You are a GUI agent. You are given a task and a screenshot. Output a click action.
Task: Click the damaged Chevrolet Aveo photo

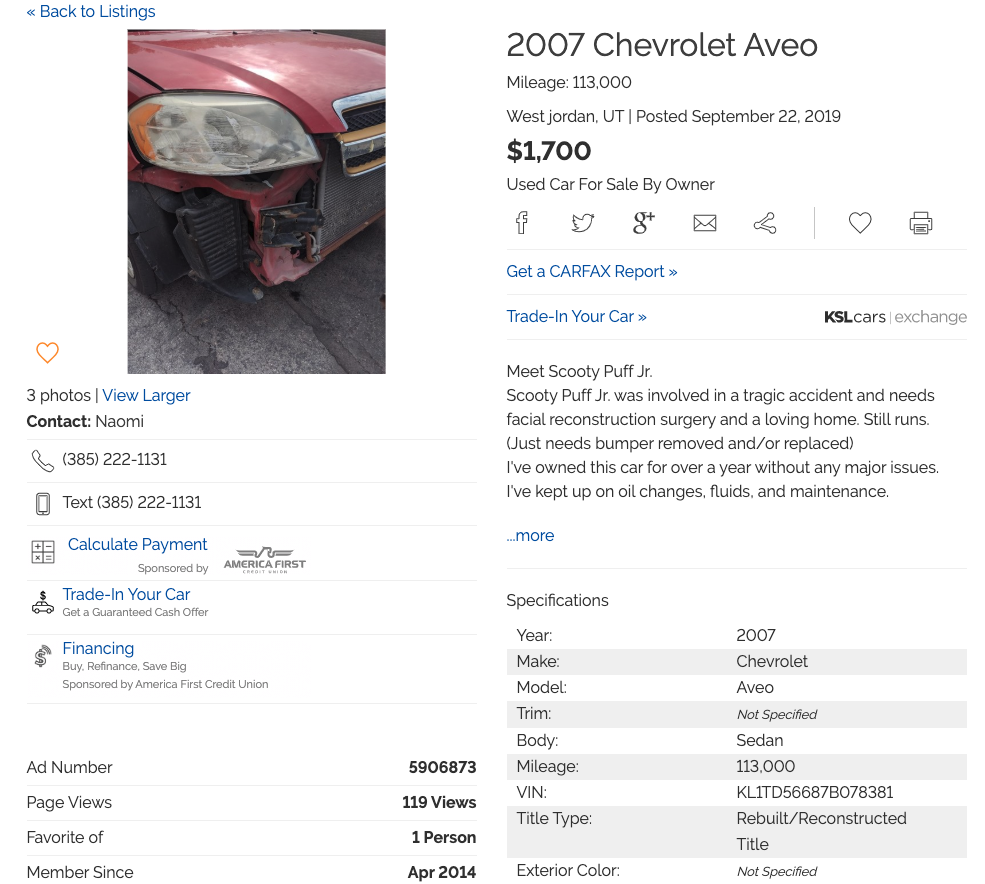tap(256, 202)
